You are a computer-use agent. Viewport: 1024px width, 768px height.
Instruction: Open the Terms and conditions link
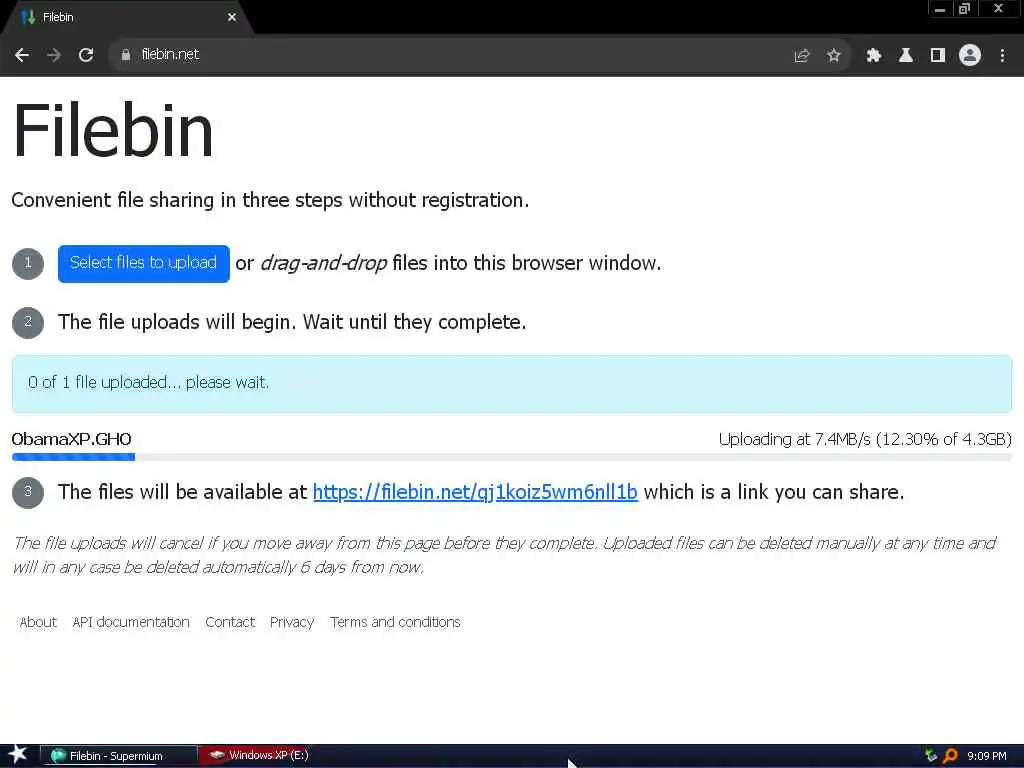point(395,622)
